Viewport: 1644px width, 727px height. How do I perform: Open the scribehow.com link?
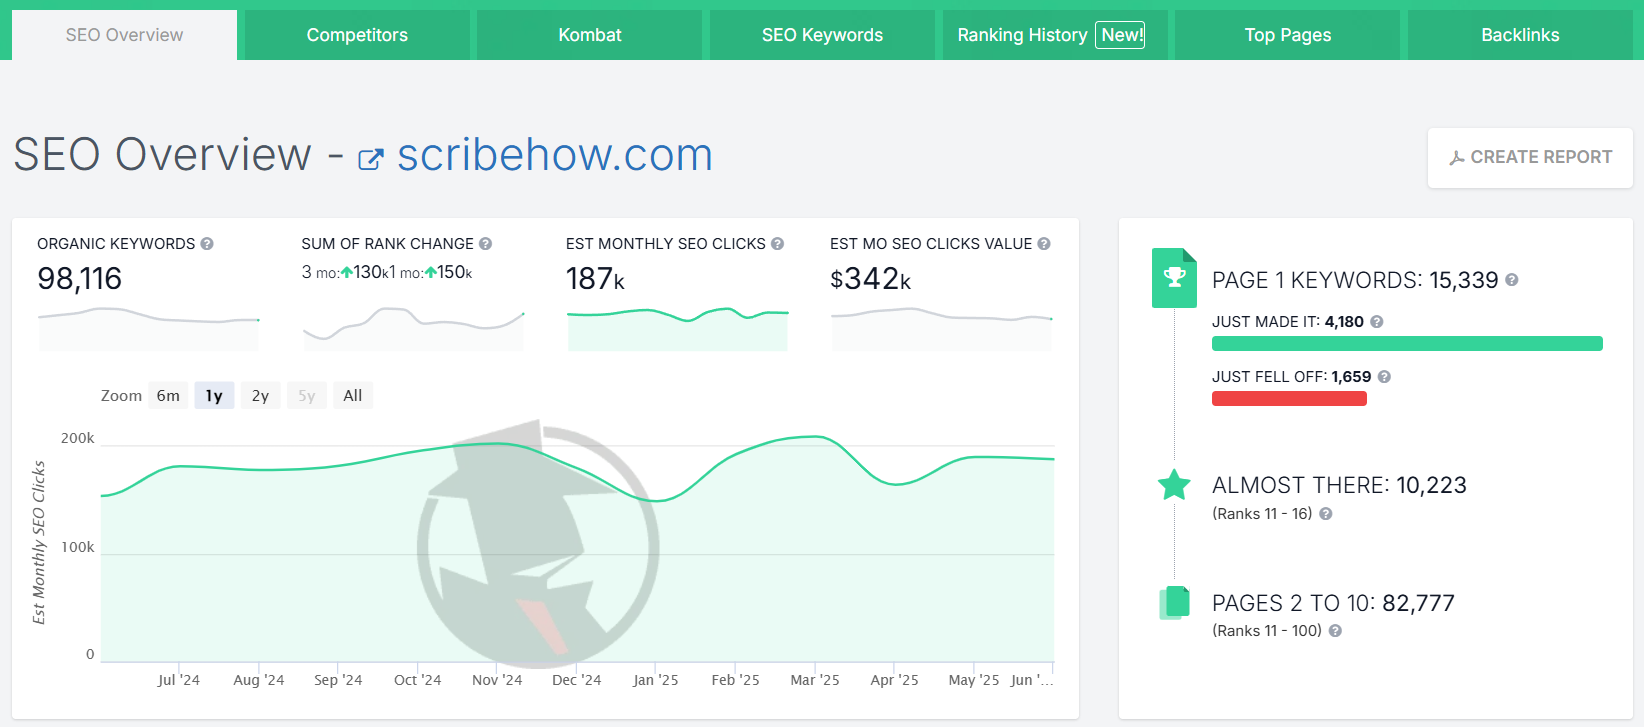[x=555, y=155]
